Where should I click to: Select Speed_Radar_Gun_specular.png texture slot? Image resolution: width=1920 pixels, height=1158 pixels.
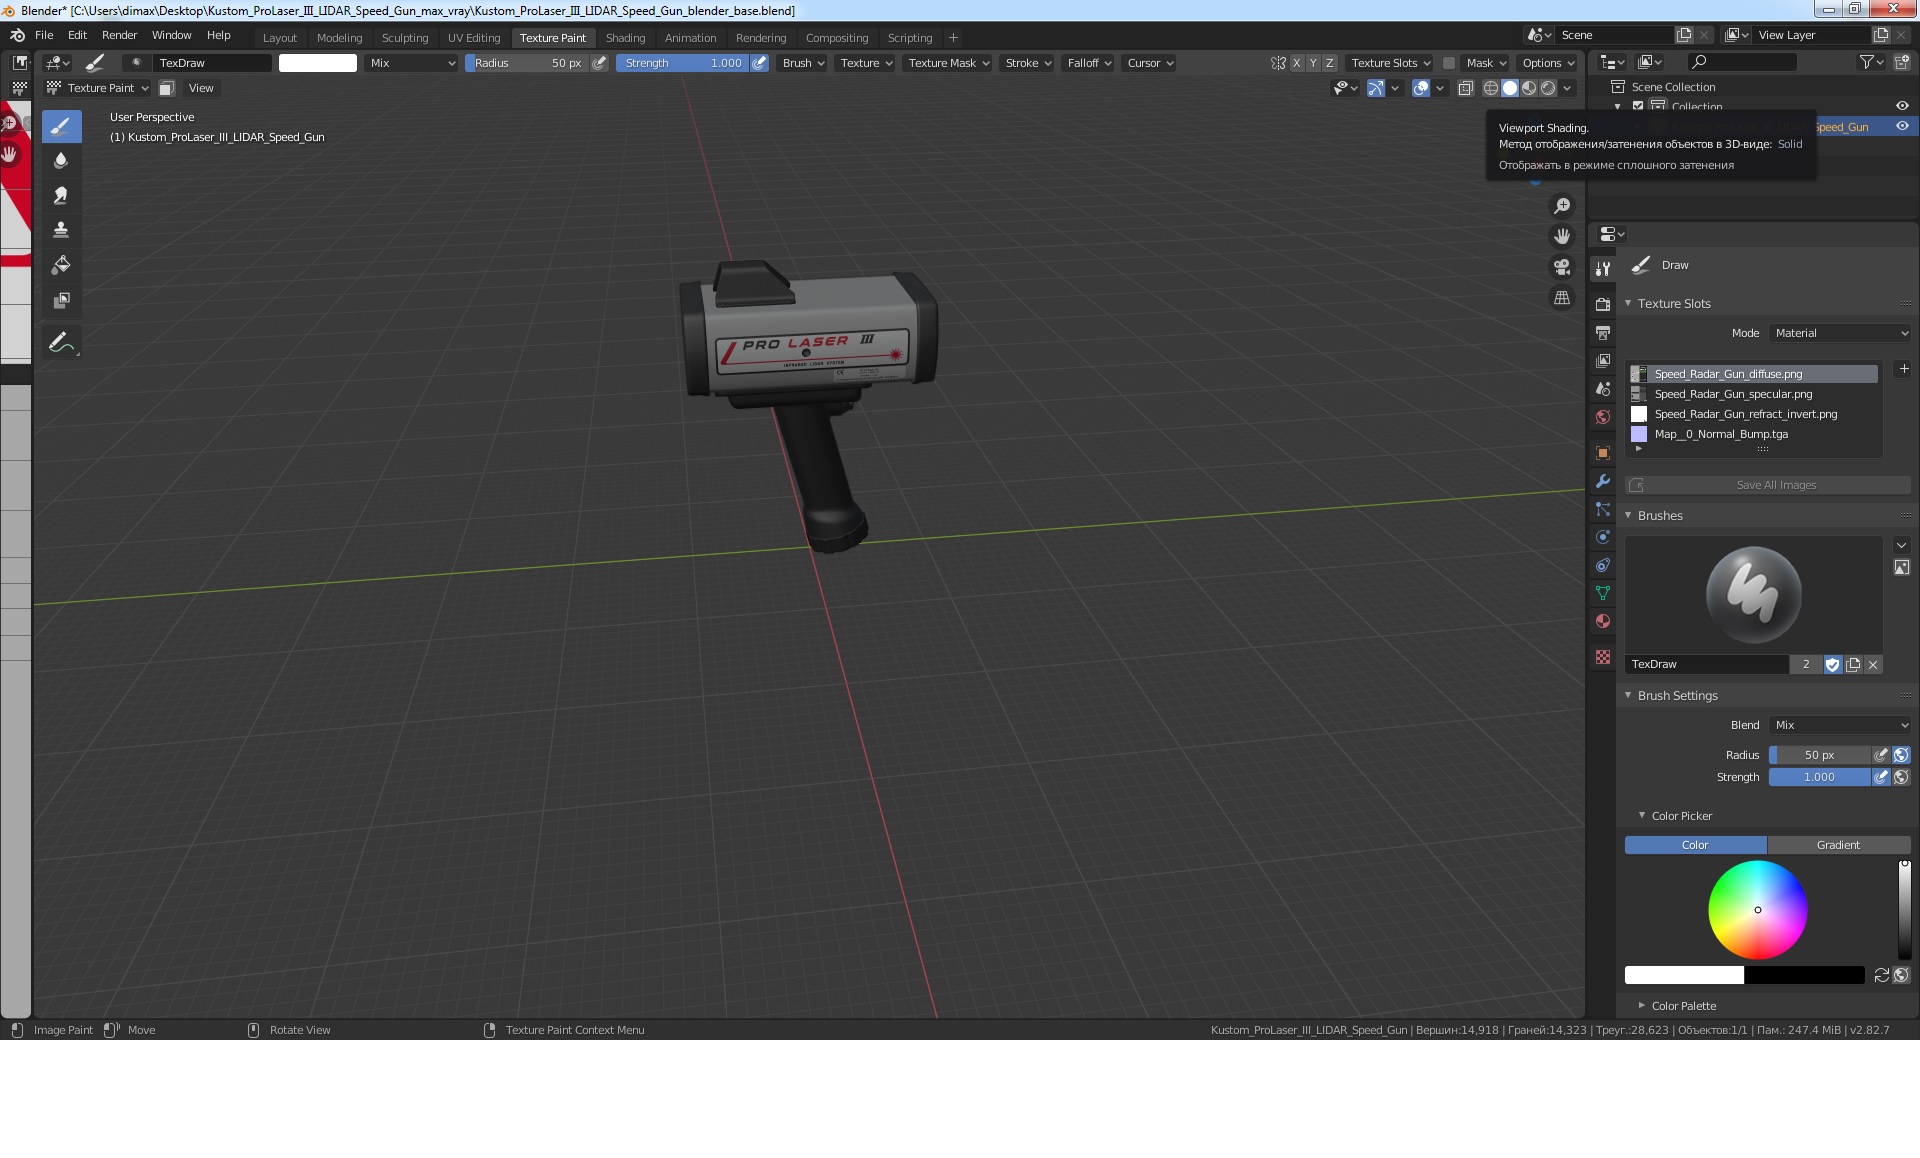1732,394
